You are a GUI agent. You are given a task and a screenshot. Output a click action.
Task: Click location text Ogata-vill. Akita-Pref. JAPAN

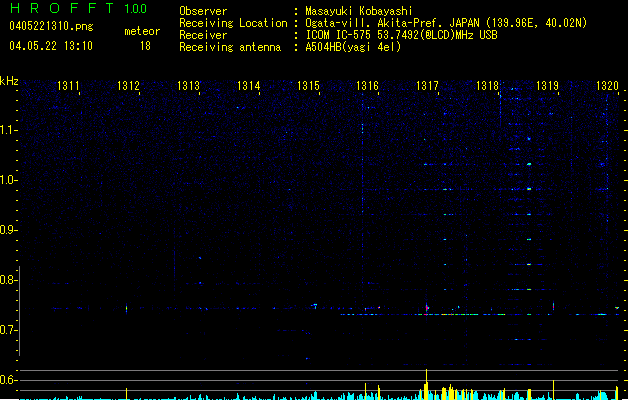pos(392,23)
